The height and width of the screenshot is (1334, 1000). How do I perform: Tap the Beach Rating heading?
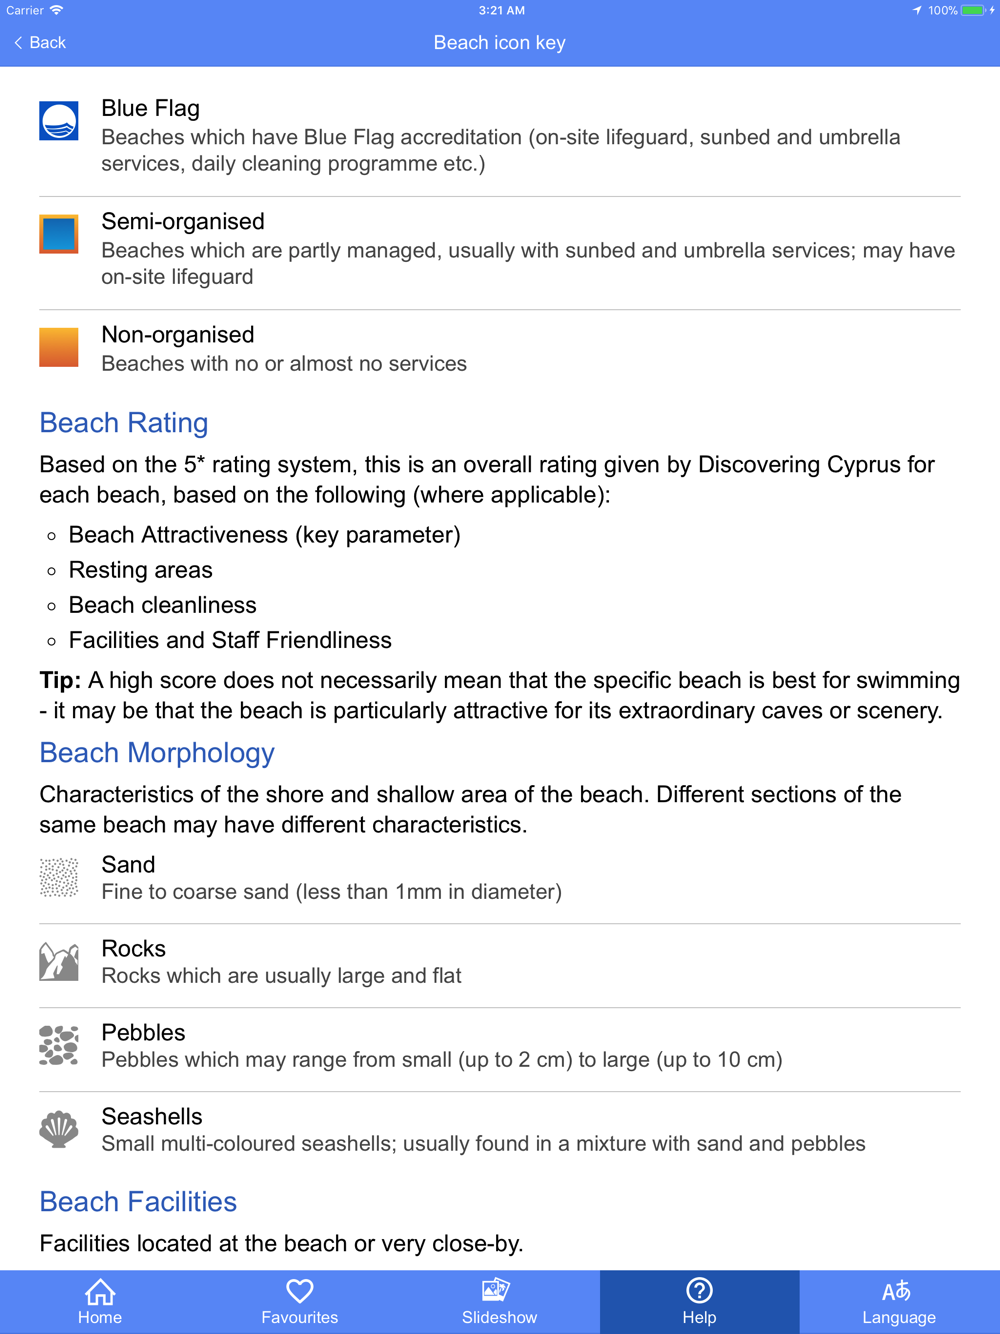pyautogui.click(x=124, y=423)
